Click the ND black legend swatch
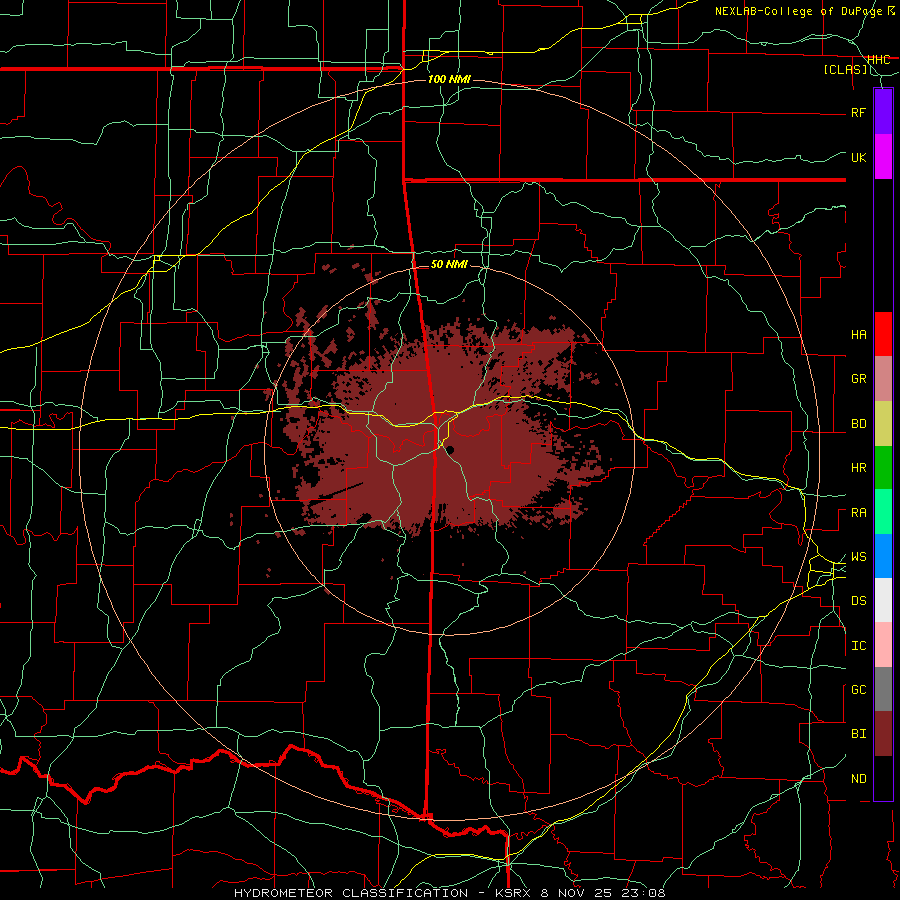The height and width of the screenshot is (900, 900). point(883,778)
